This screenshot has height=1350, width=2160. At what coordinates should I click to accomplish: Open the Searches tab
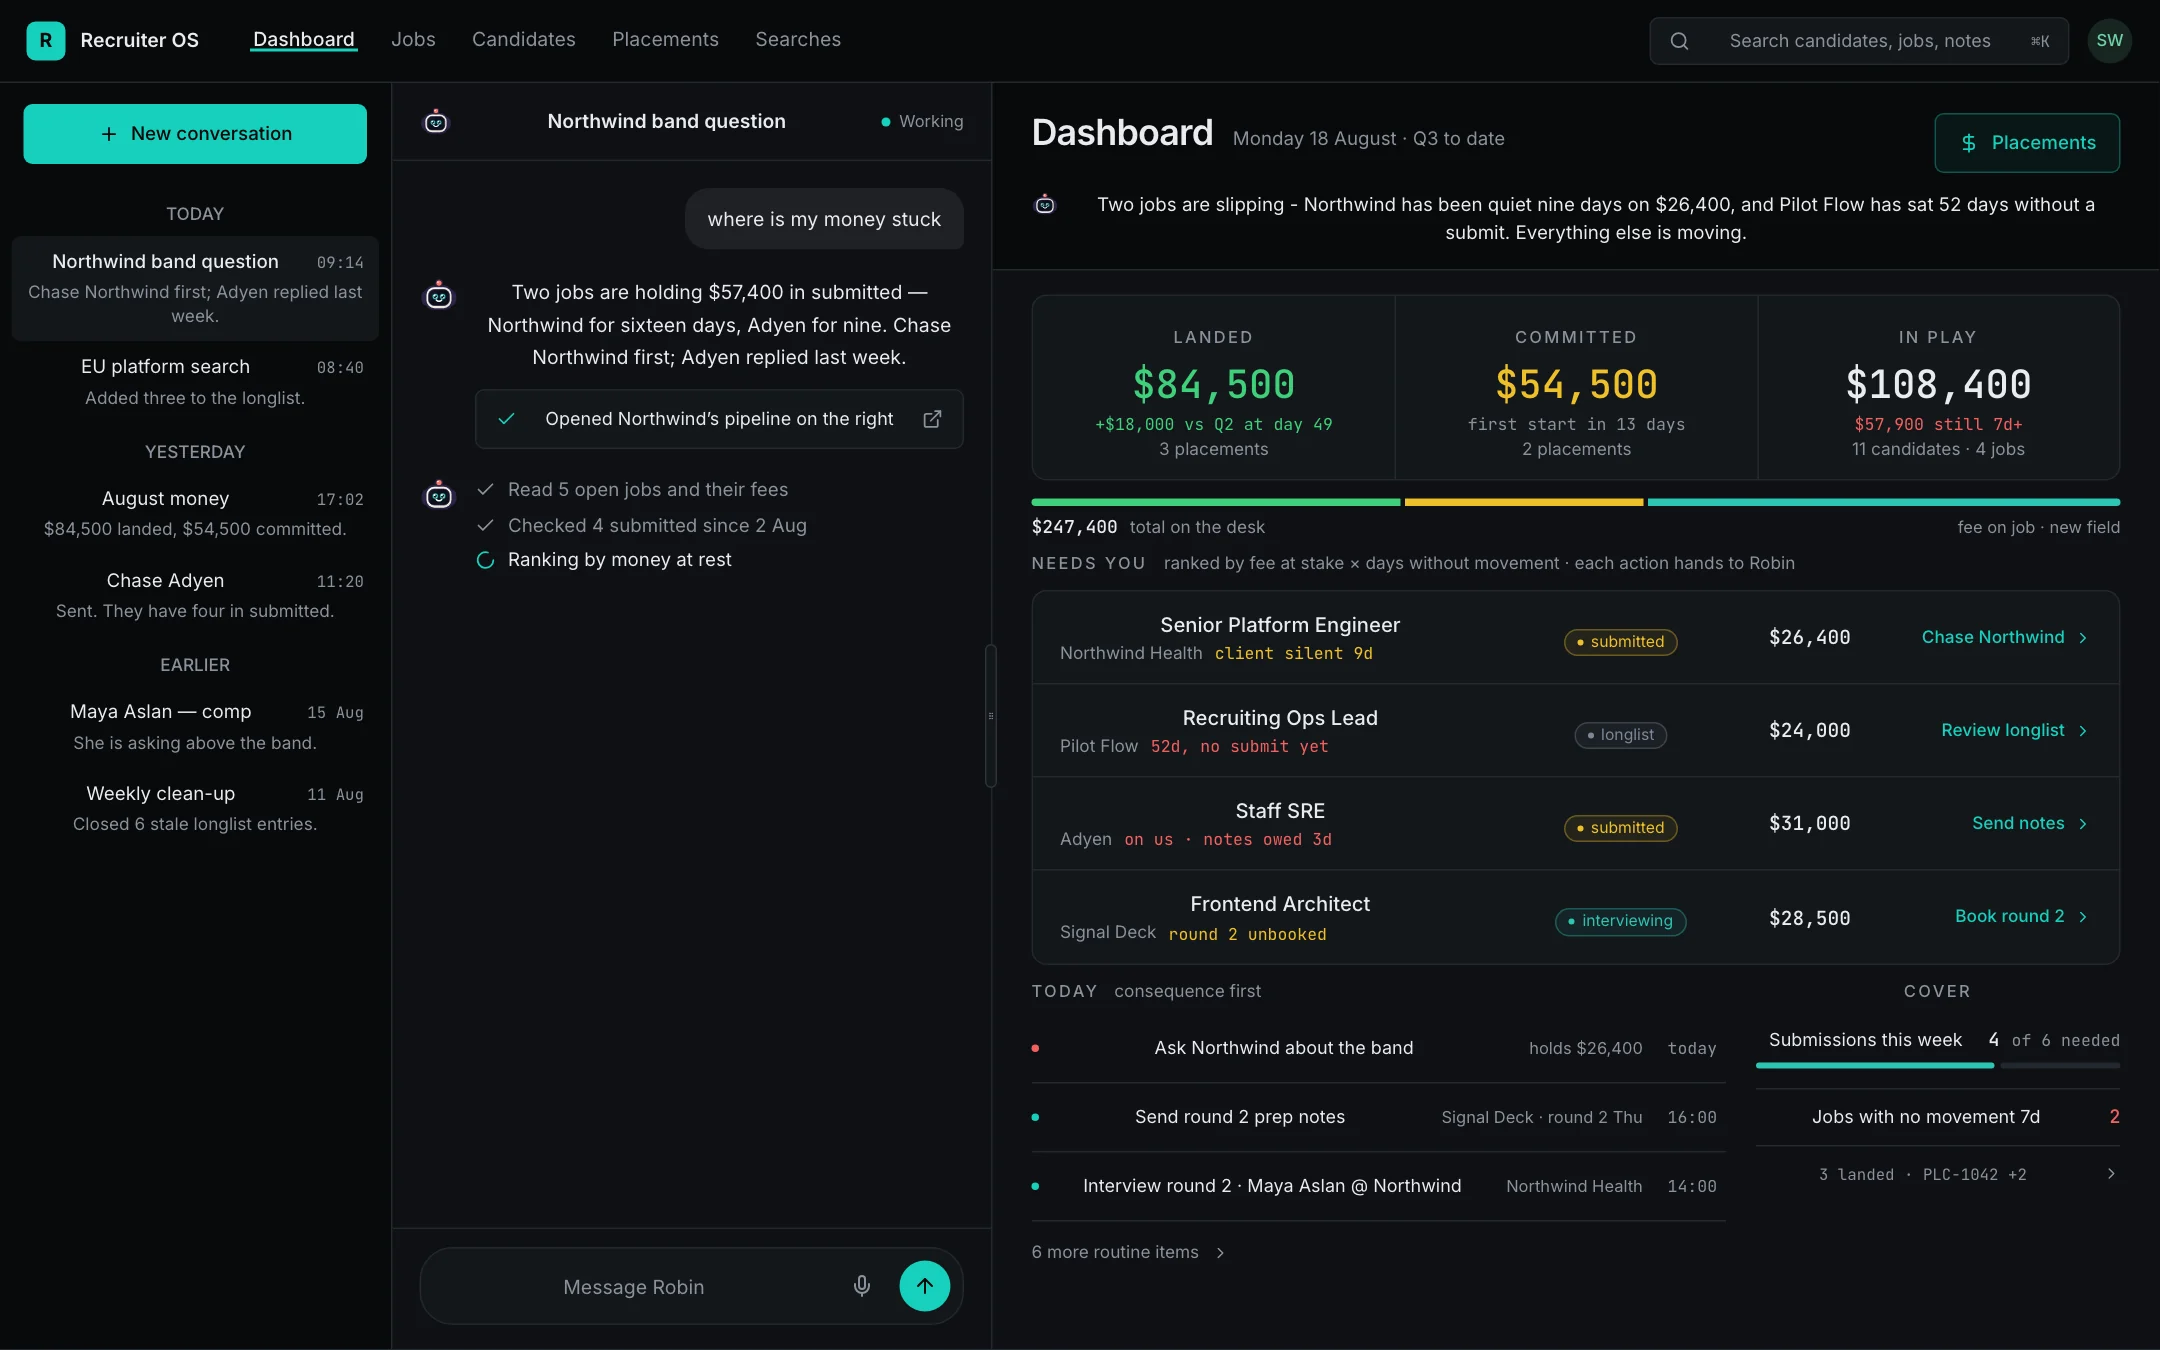(797, 40)
